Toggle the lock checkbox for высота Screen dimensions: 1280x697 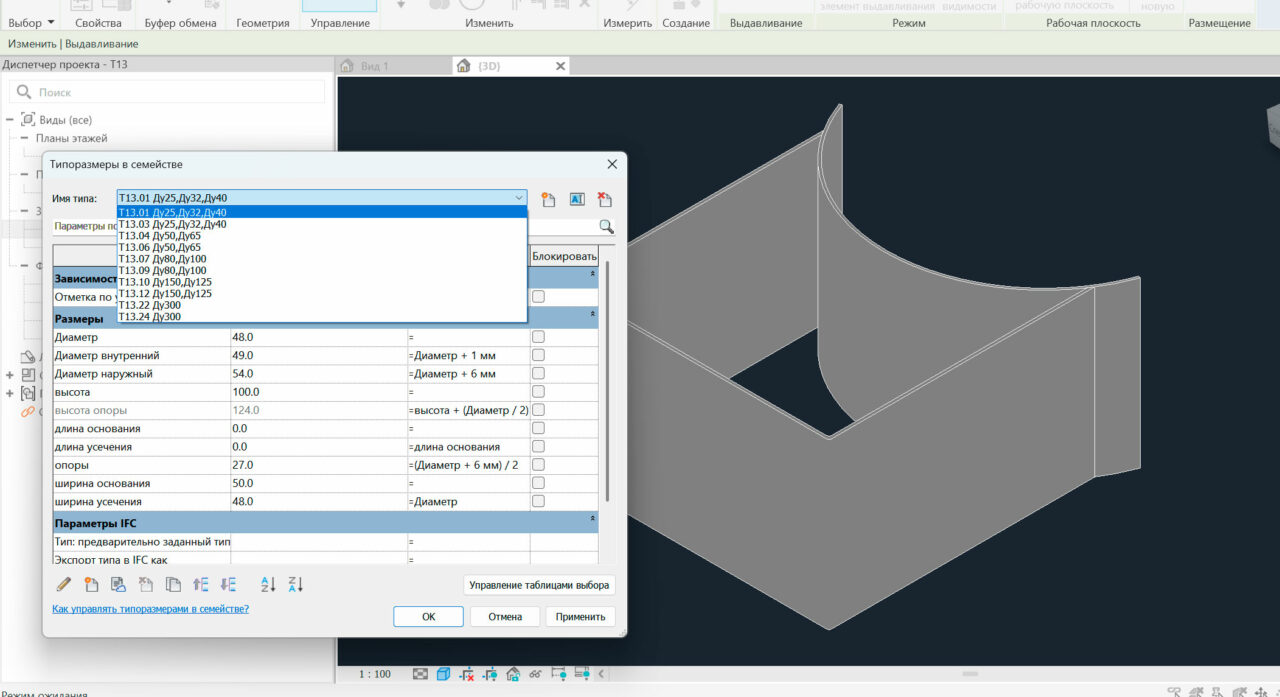(x=539, y=392)
